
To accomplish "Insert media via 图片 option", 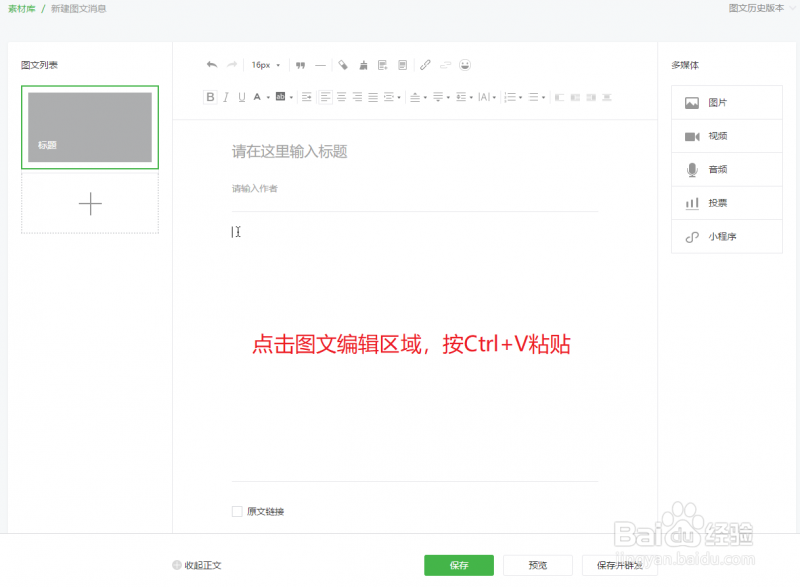I will [727, 103].
